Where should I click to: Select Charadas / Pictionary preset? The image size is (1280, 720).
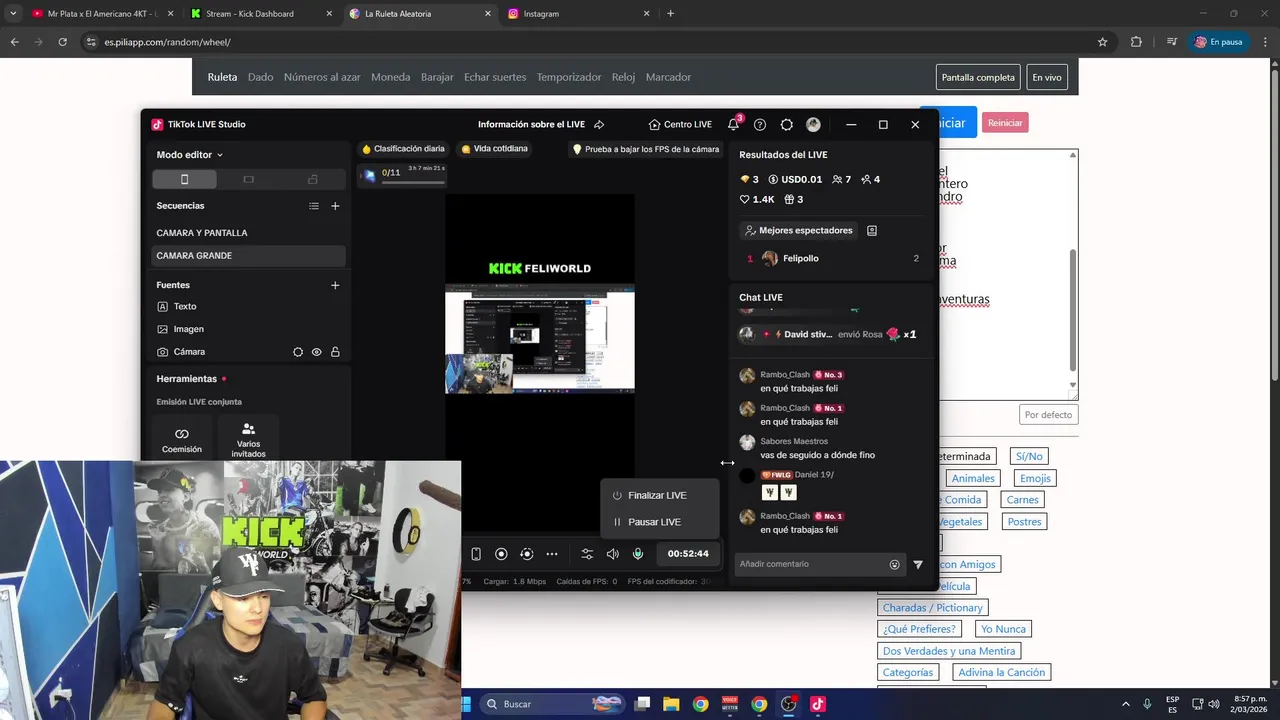click(x=933, y=608)
